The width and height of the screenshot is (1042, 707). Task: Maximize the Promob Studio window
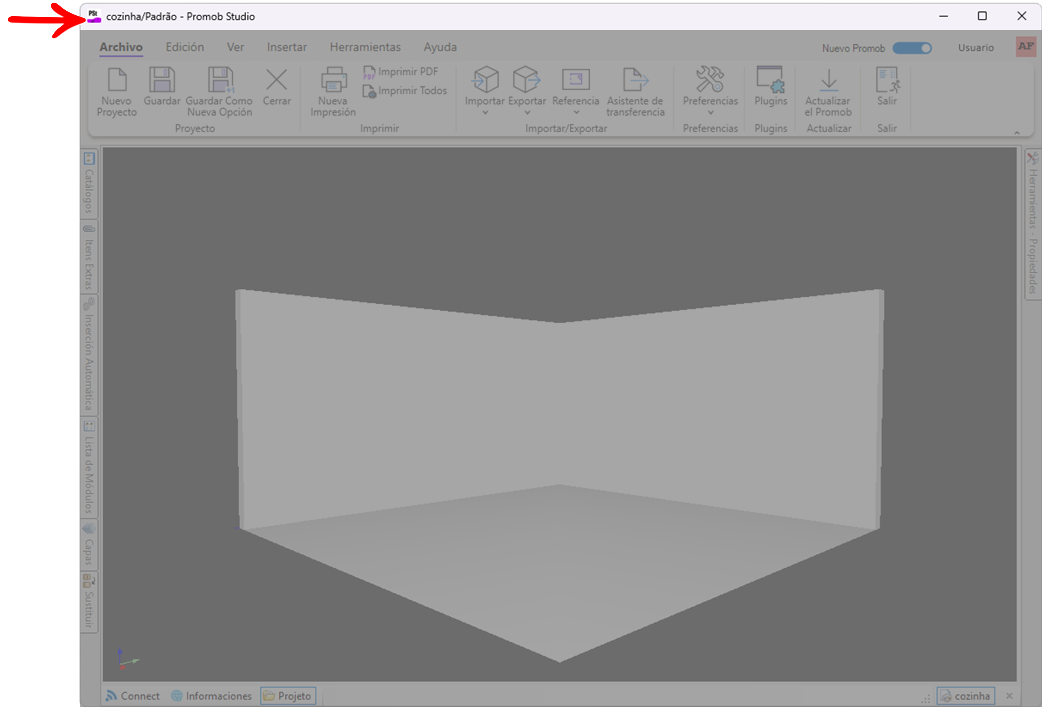982,16
